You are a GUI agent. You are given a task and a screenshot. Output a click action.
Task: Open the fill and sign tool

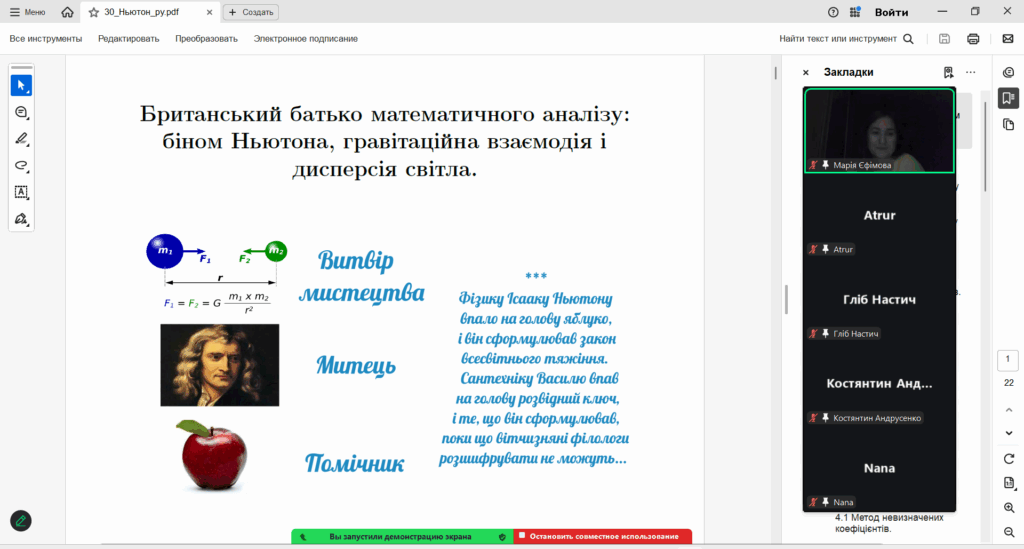point(21,218)
